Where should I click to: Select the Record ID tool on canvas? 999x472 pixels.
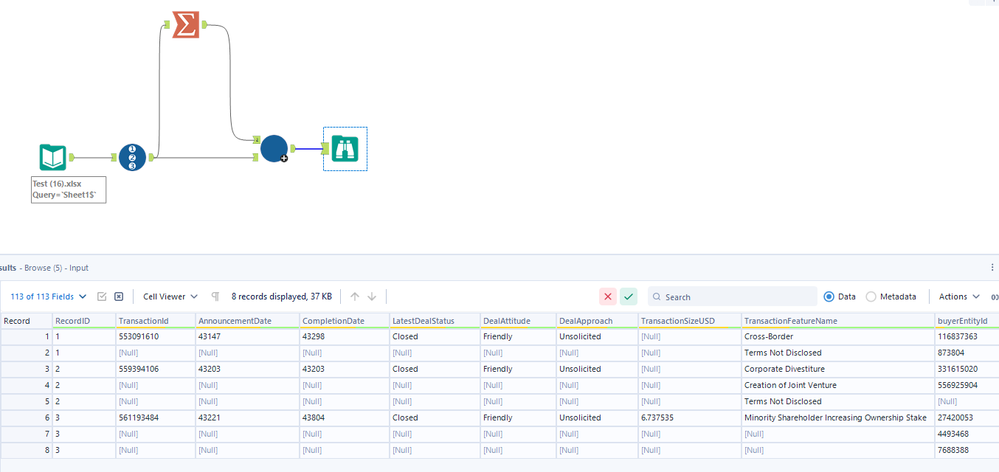pos(133,157)
